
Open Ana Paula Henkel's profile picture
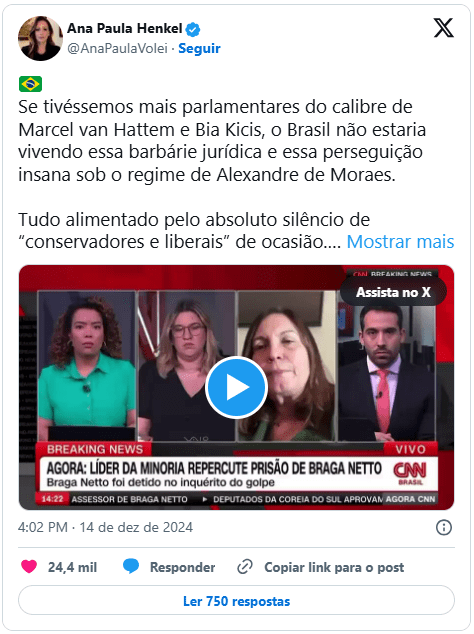tap(40, 38)
